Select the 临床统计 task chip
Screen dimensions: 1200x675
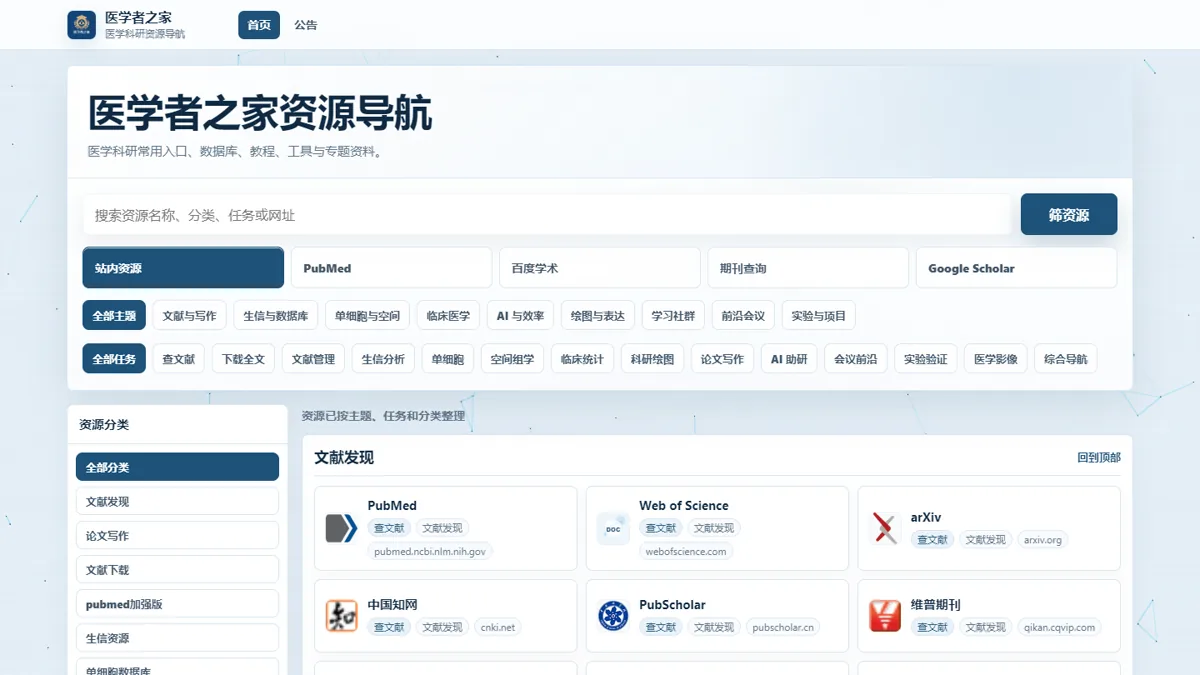coord(583,359)
